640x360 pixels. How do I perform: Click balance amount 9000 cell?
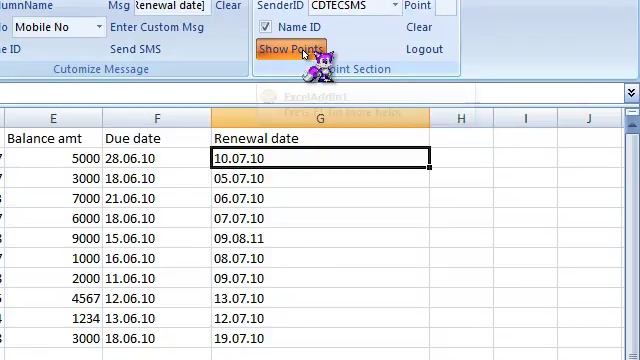53,238
